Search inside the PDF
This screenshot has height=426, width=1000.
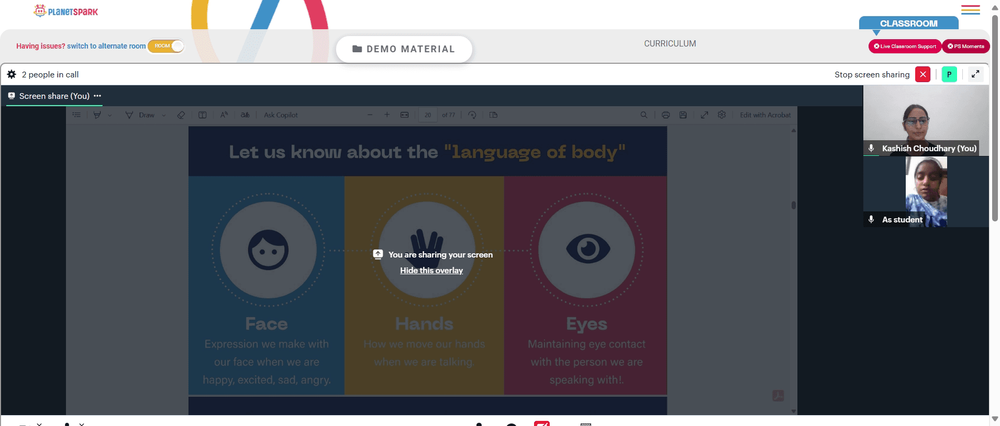(x=644, y=115)
